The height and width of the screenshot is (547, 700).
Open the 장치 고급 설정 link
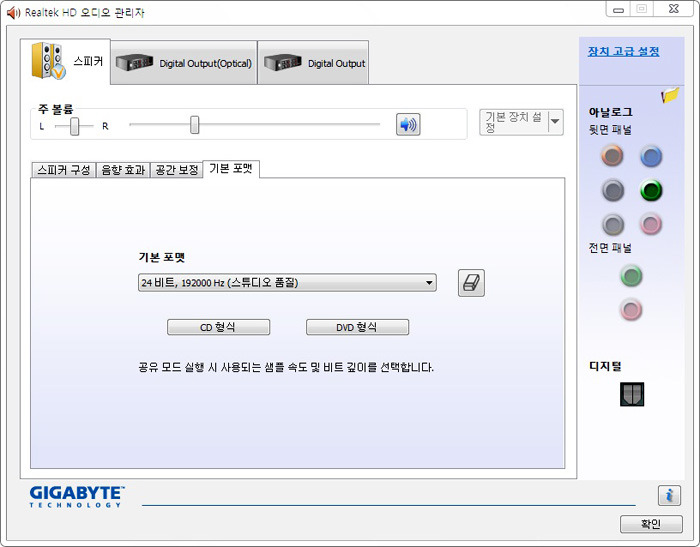623,51
